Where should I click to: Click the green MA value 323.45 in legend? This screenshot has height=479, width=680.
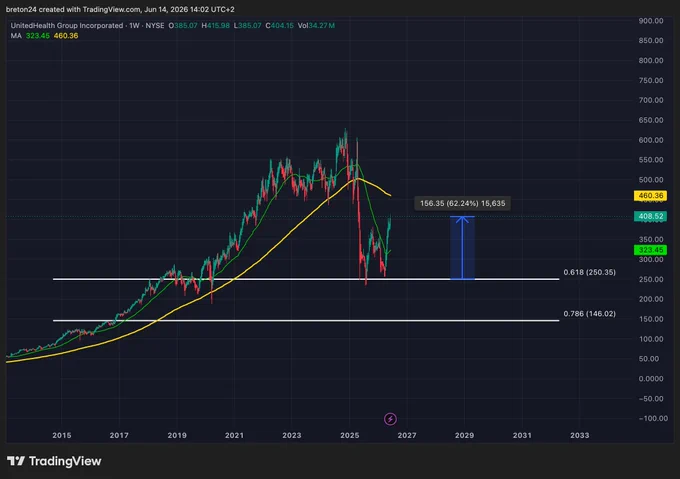click(x=38, y=36)
